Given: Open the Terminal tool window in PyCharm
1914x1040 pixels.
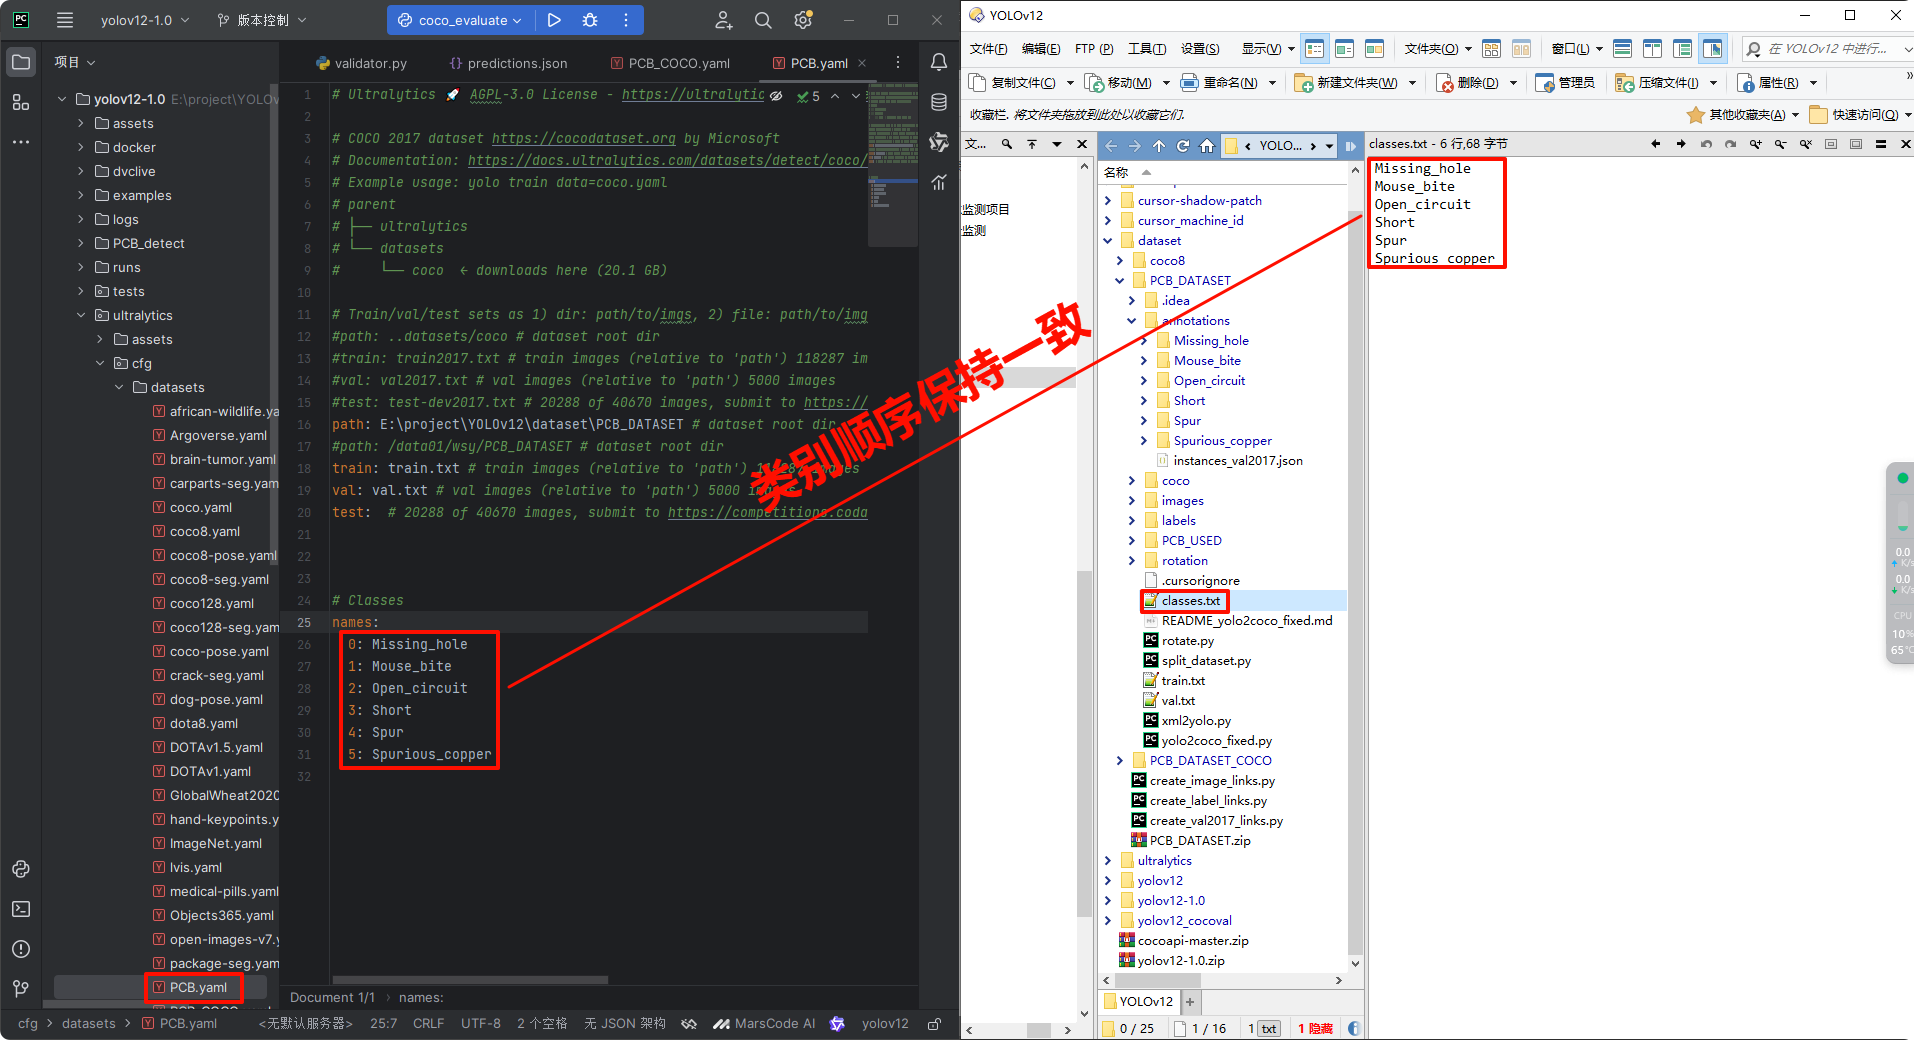Looking at the screenshot, I should (x=21, y=909).
